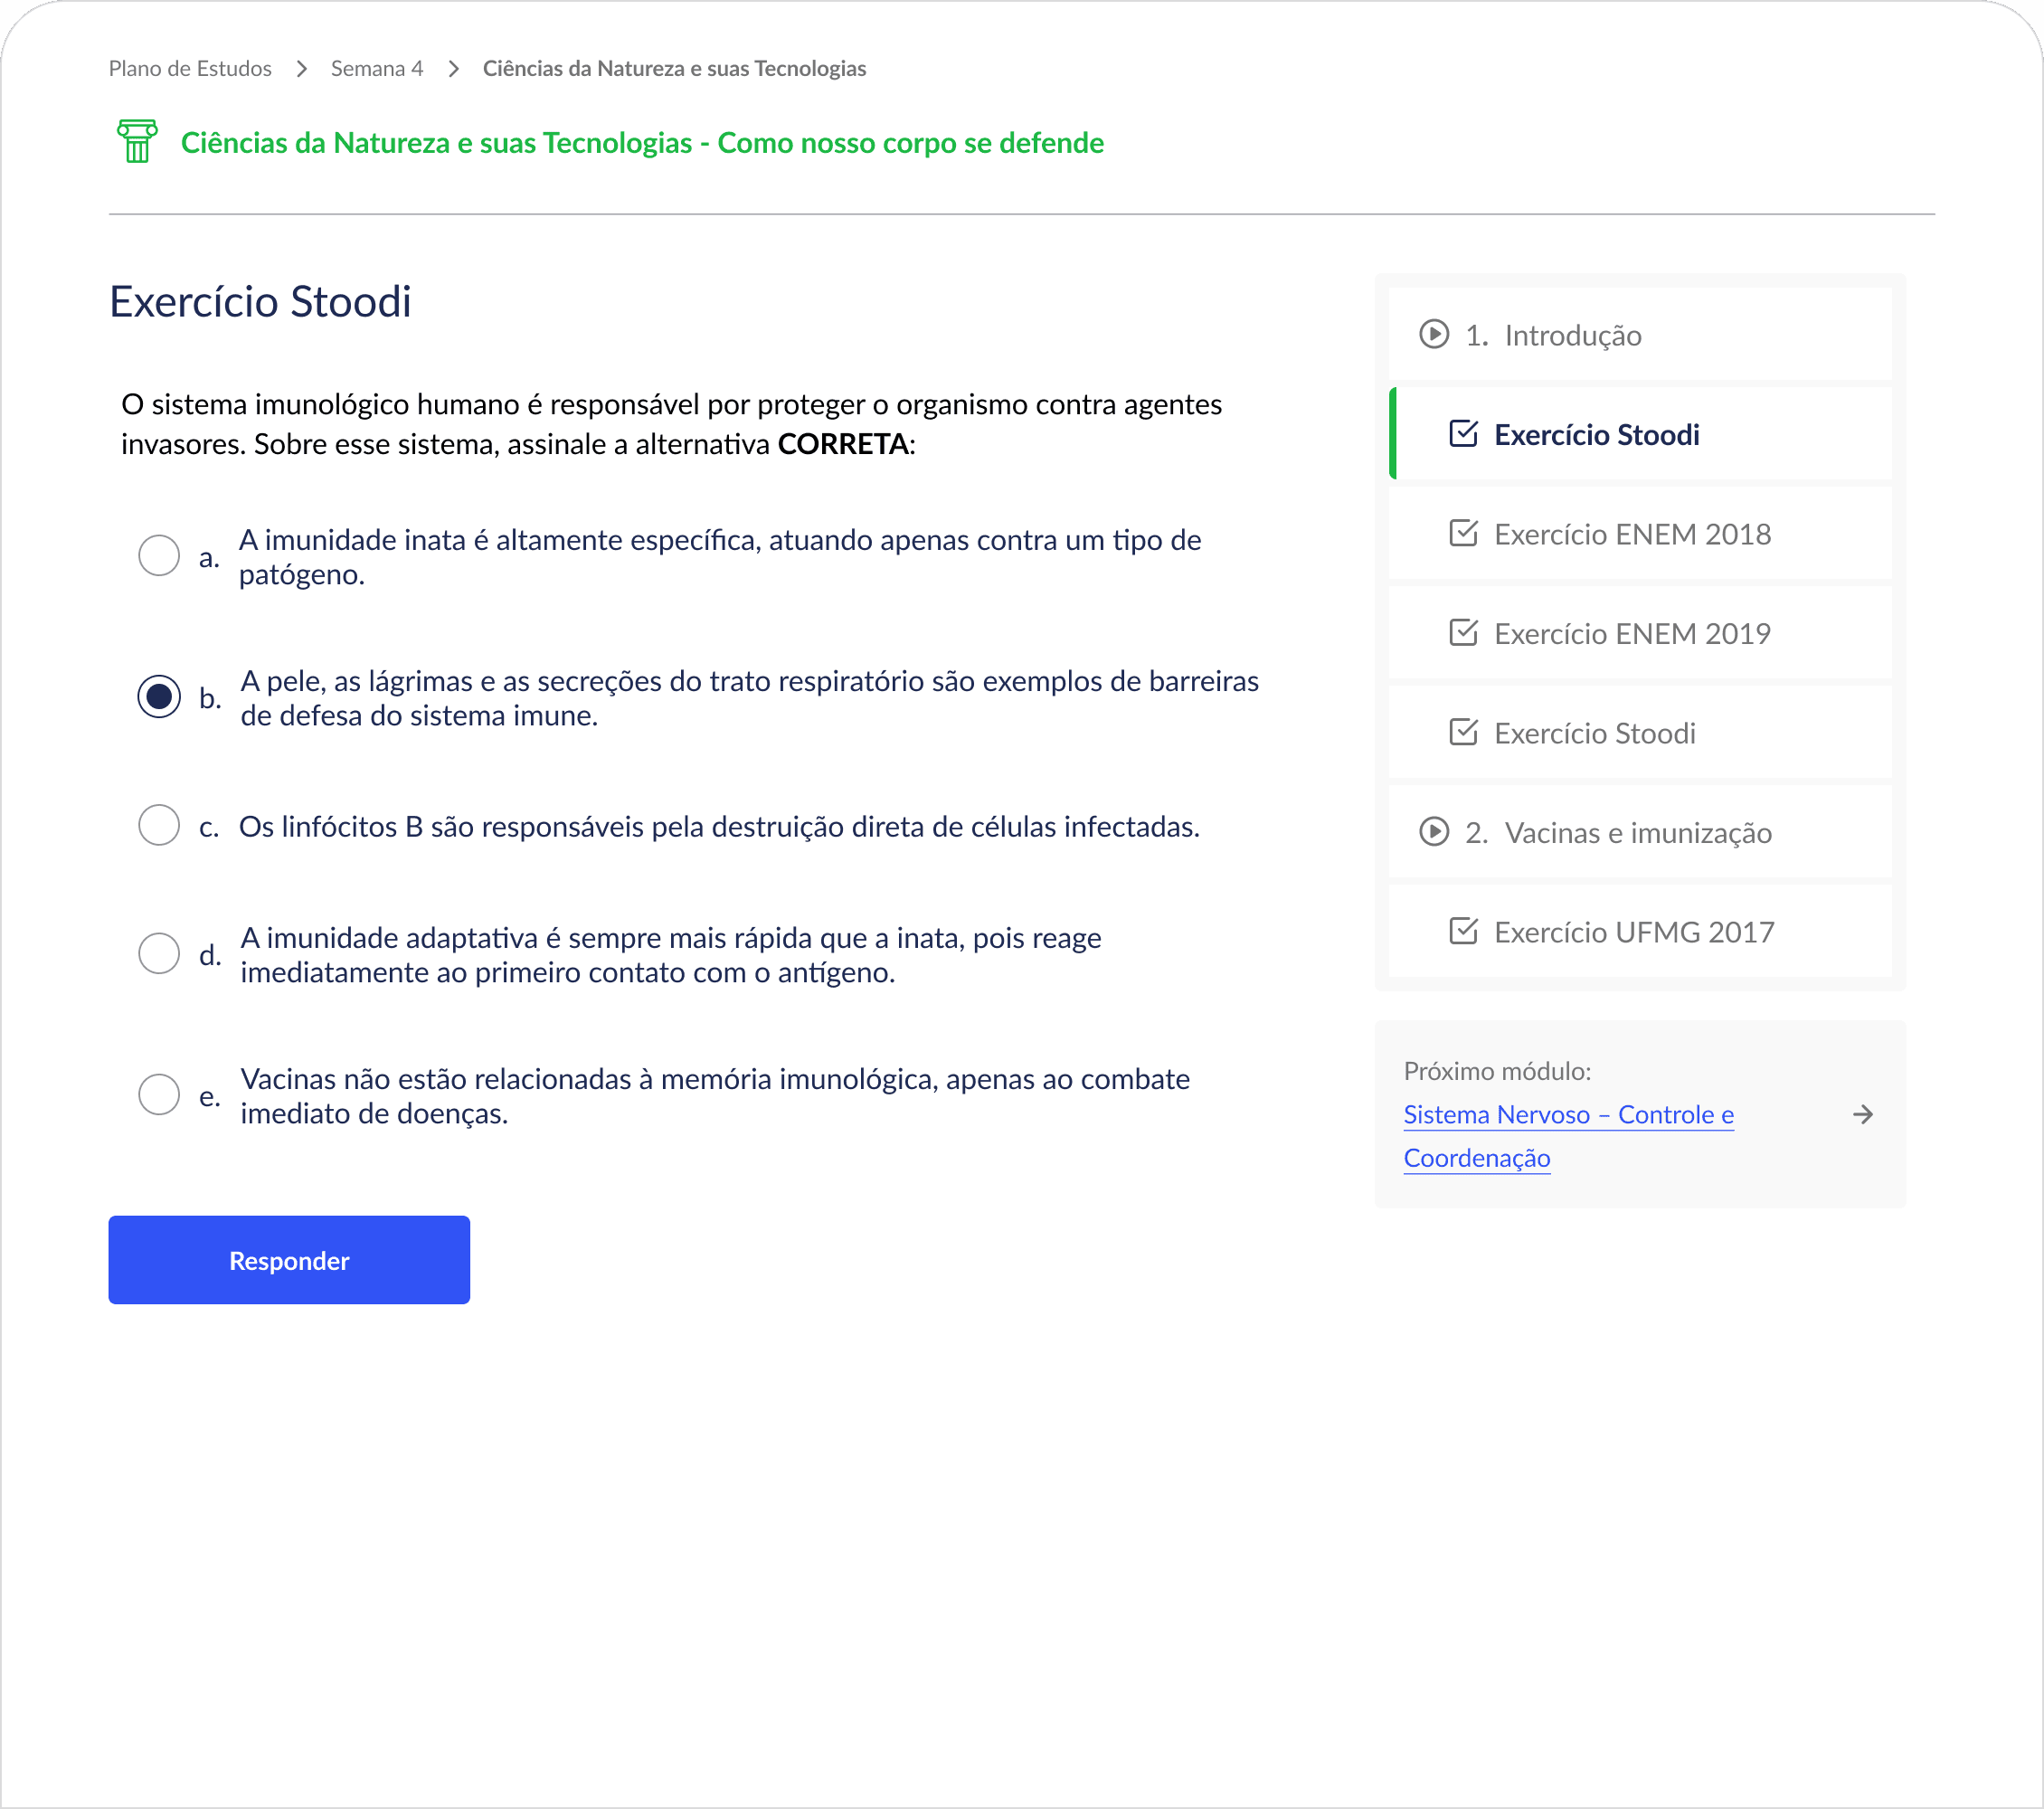Screen dimensions: 2044x1809
Task: Click checkbox icon beside Exercício ENEM 2019
Action: [1462, 632]
